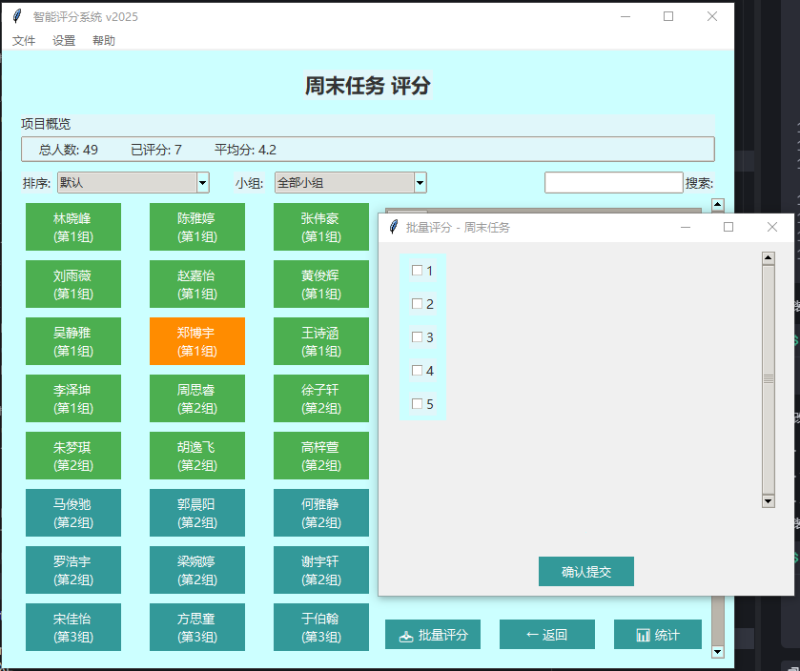Select student 黄俊辉 card
Screen dimensions: 800x671
point(321,284)
